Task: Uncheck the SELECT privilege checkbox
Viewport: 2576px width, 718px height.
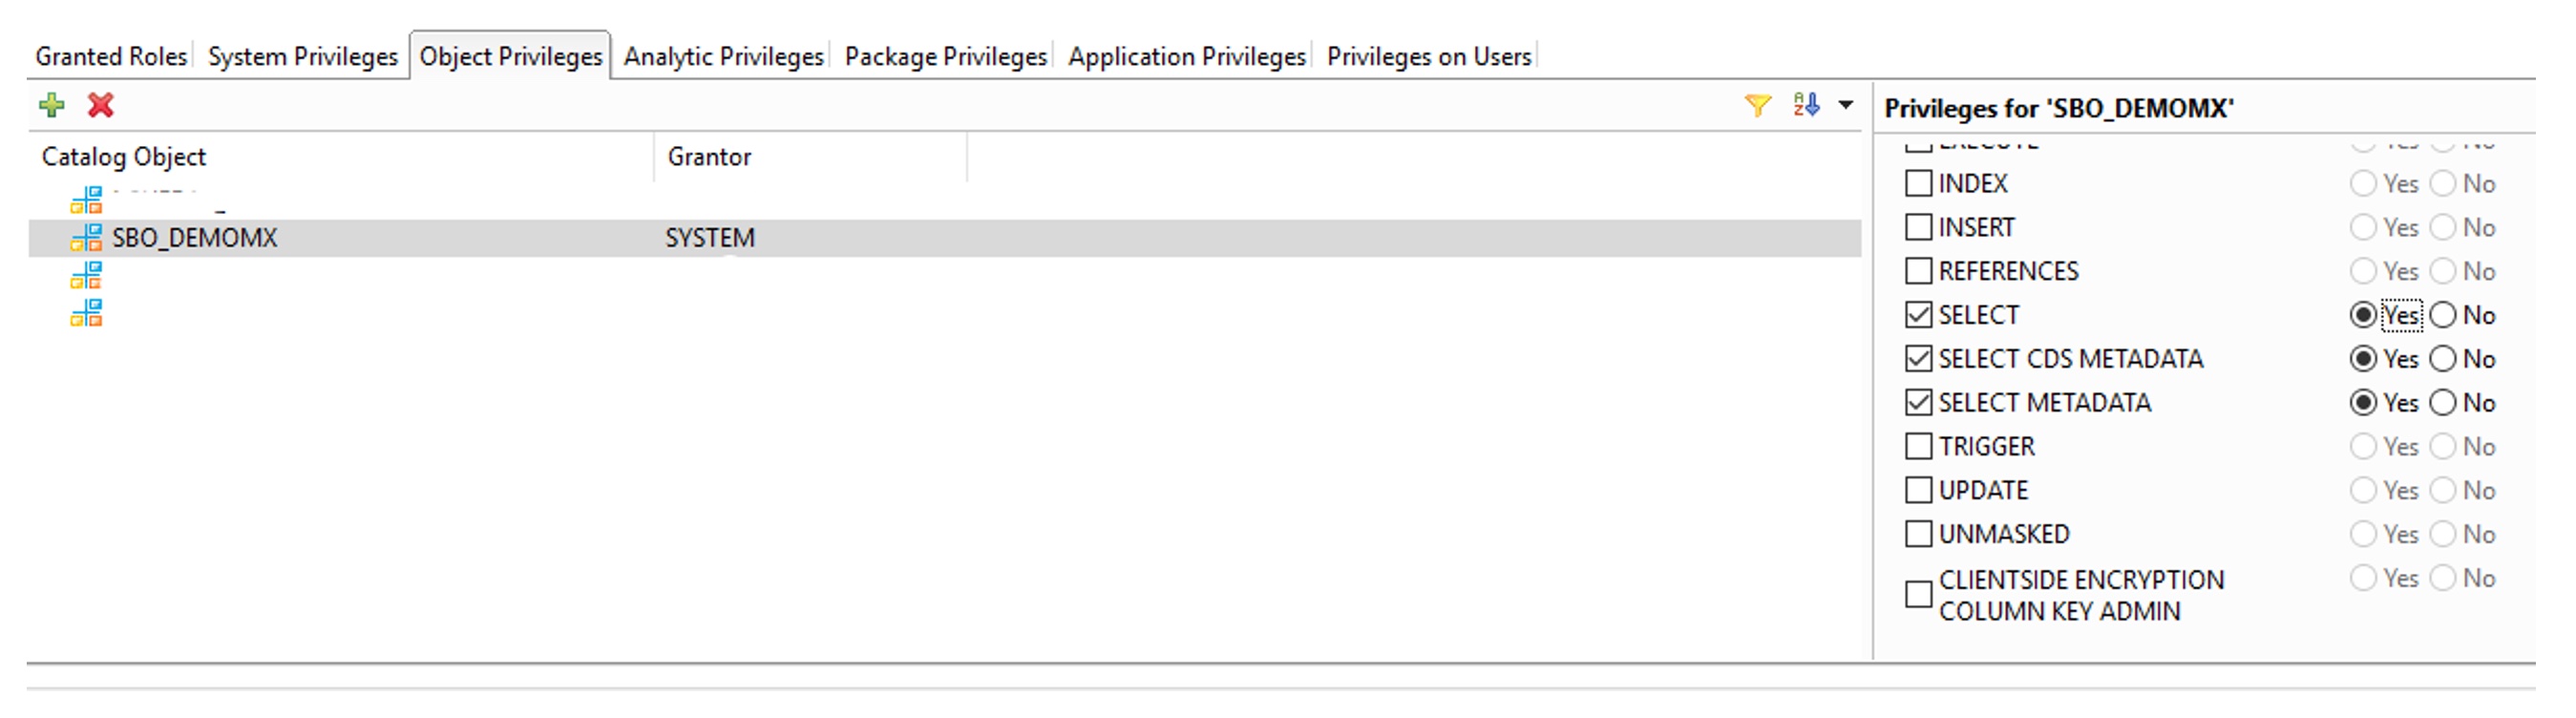Action: click(x=1918, y=315)
